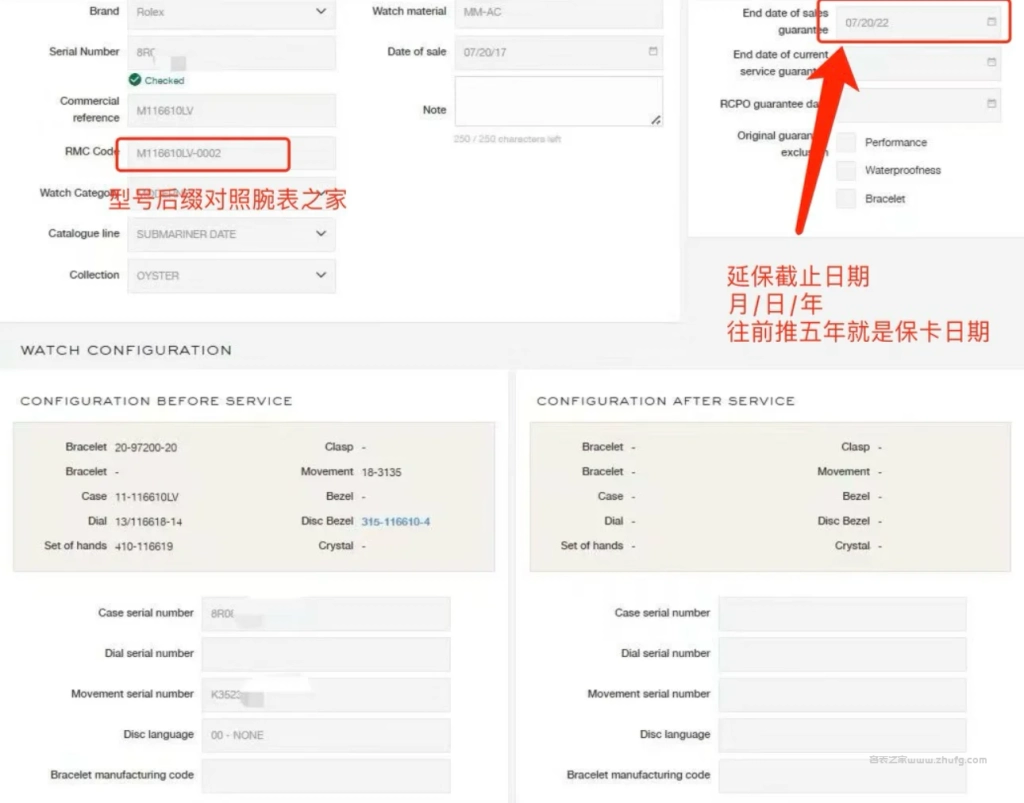1024x803 pixels.
Task: Enable the Waterproofness checkbox
Action: tap(846, 171)
